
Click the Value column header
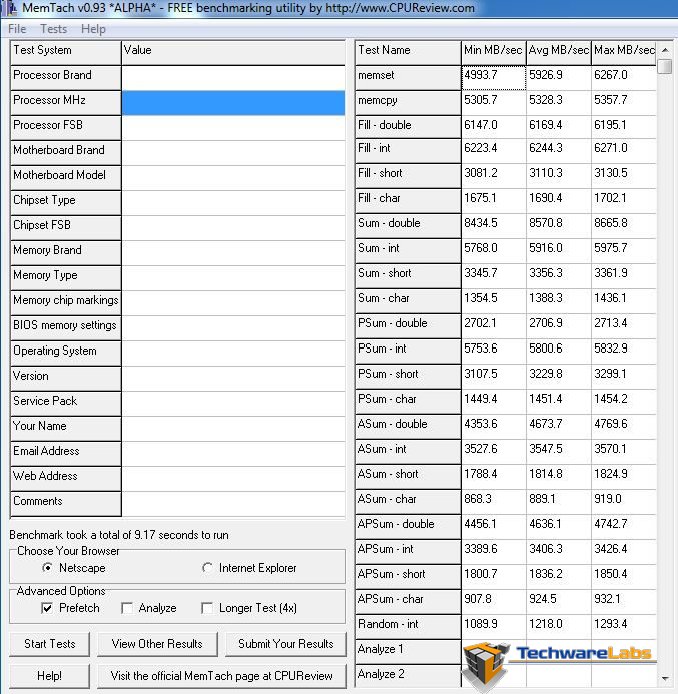233,53
